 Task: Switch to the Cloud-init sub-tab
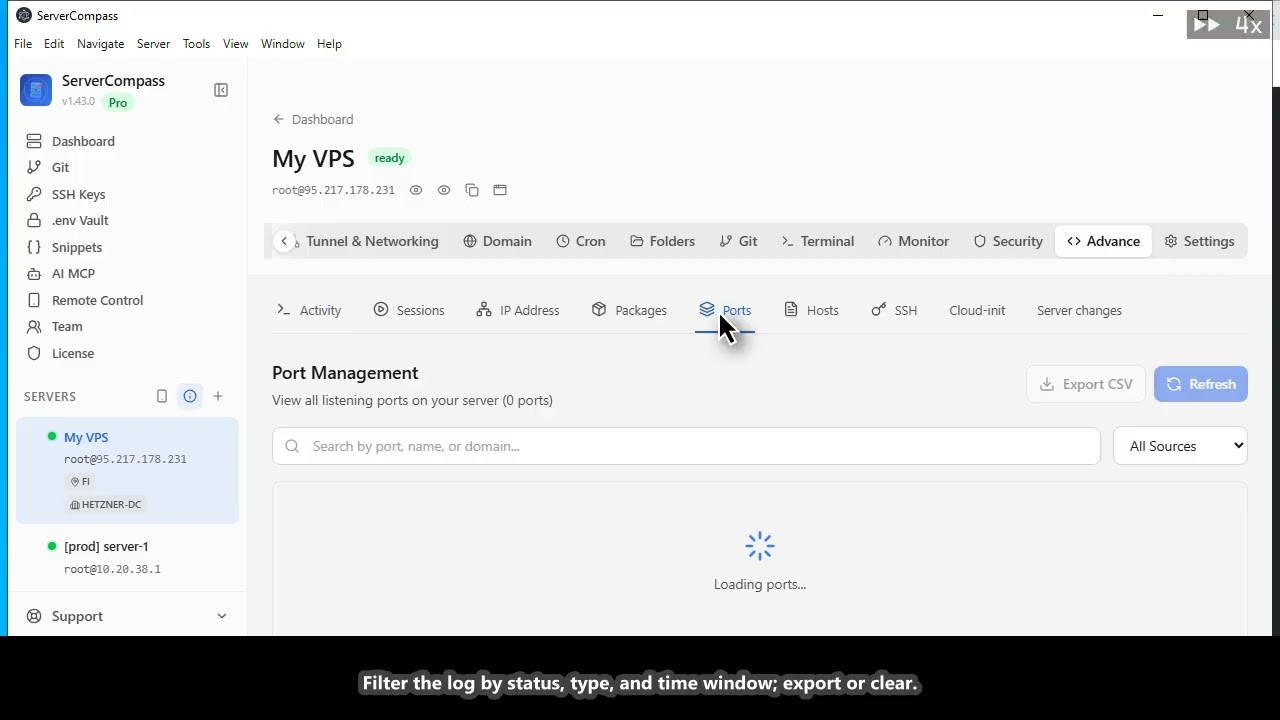977,310
